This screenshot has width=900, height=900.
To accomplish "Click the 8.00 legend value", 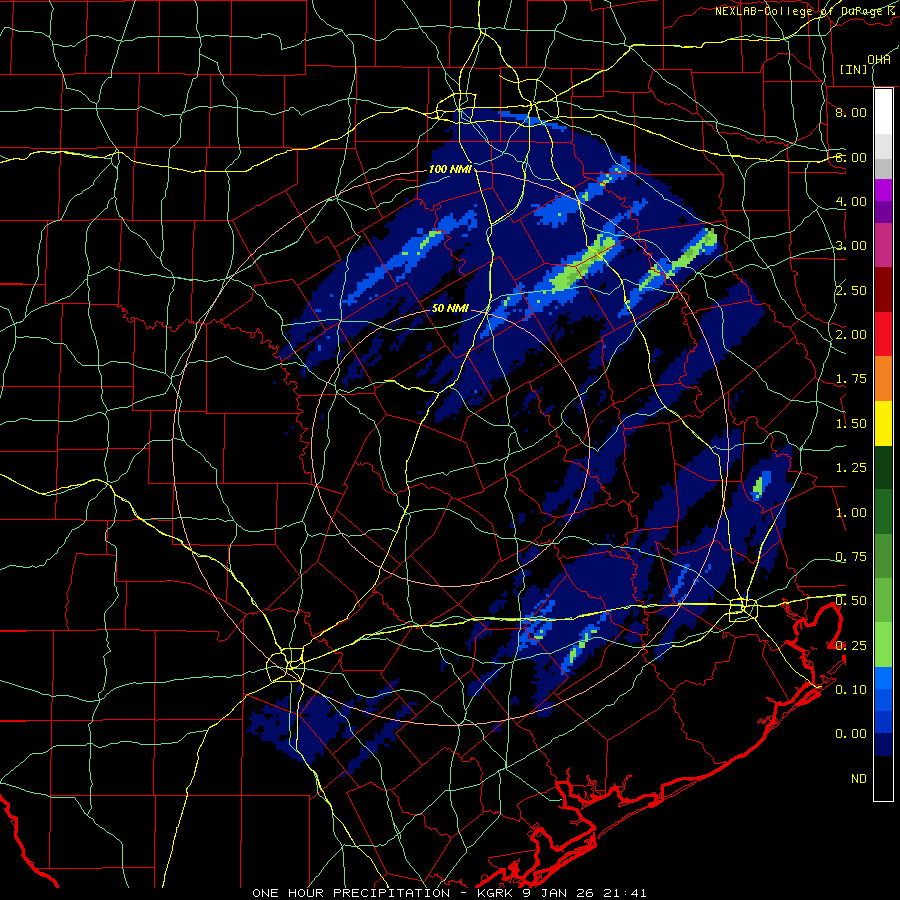I will (x=851, y=112).
